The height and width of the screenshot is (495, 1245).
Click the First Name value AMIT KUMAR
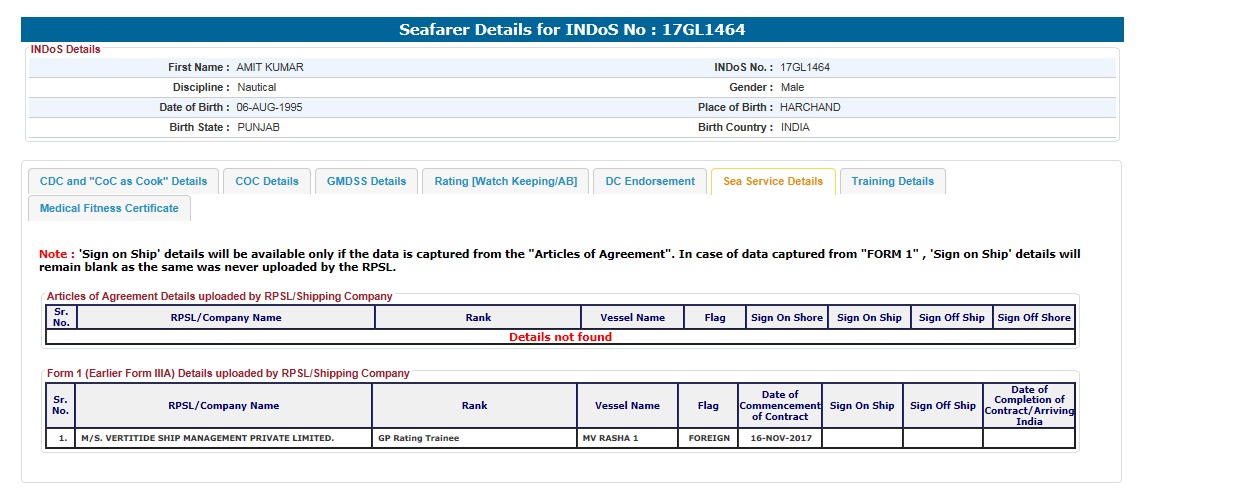(270, 67)
